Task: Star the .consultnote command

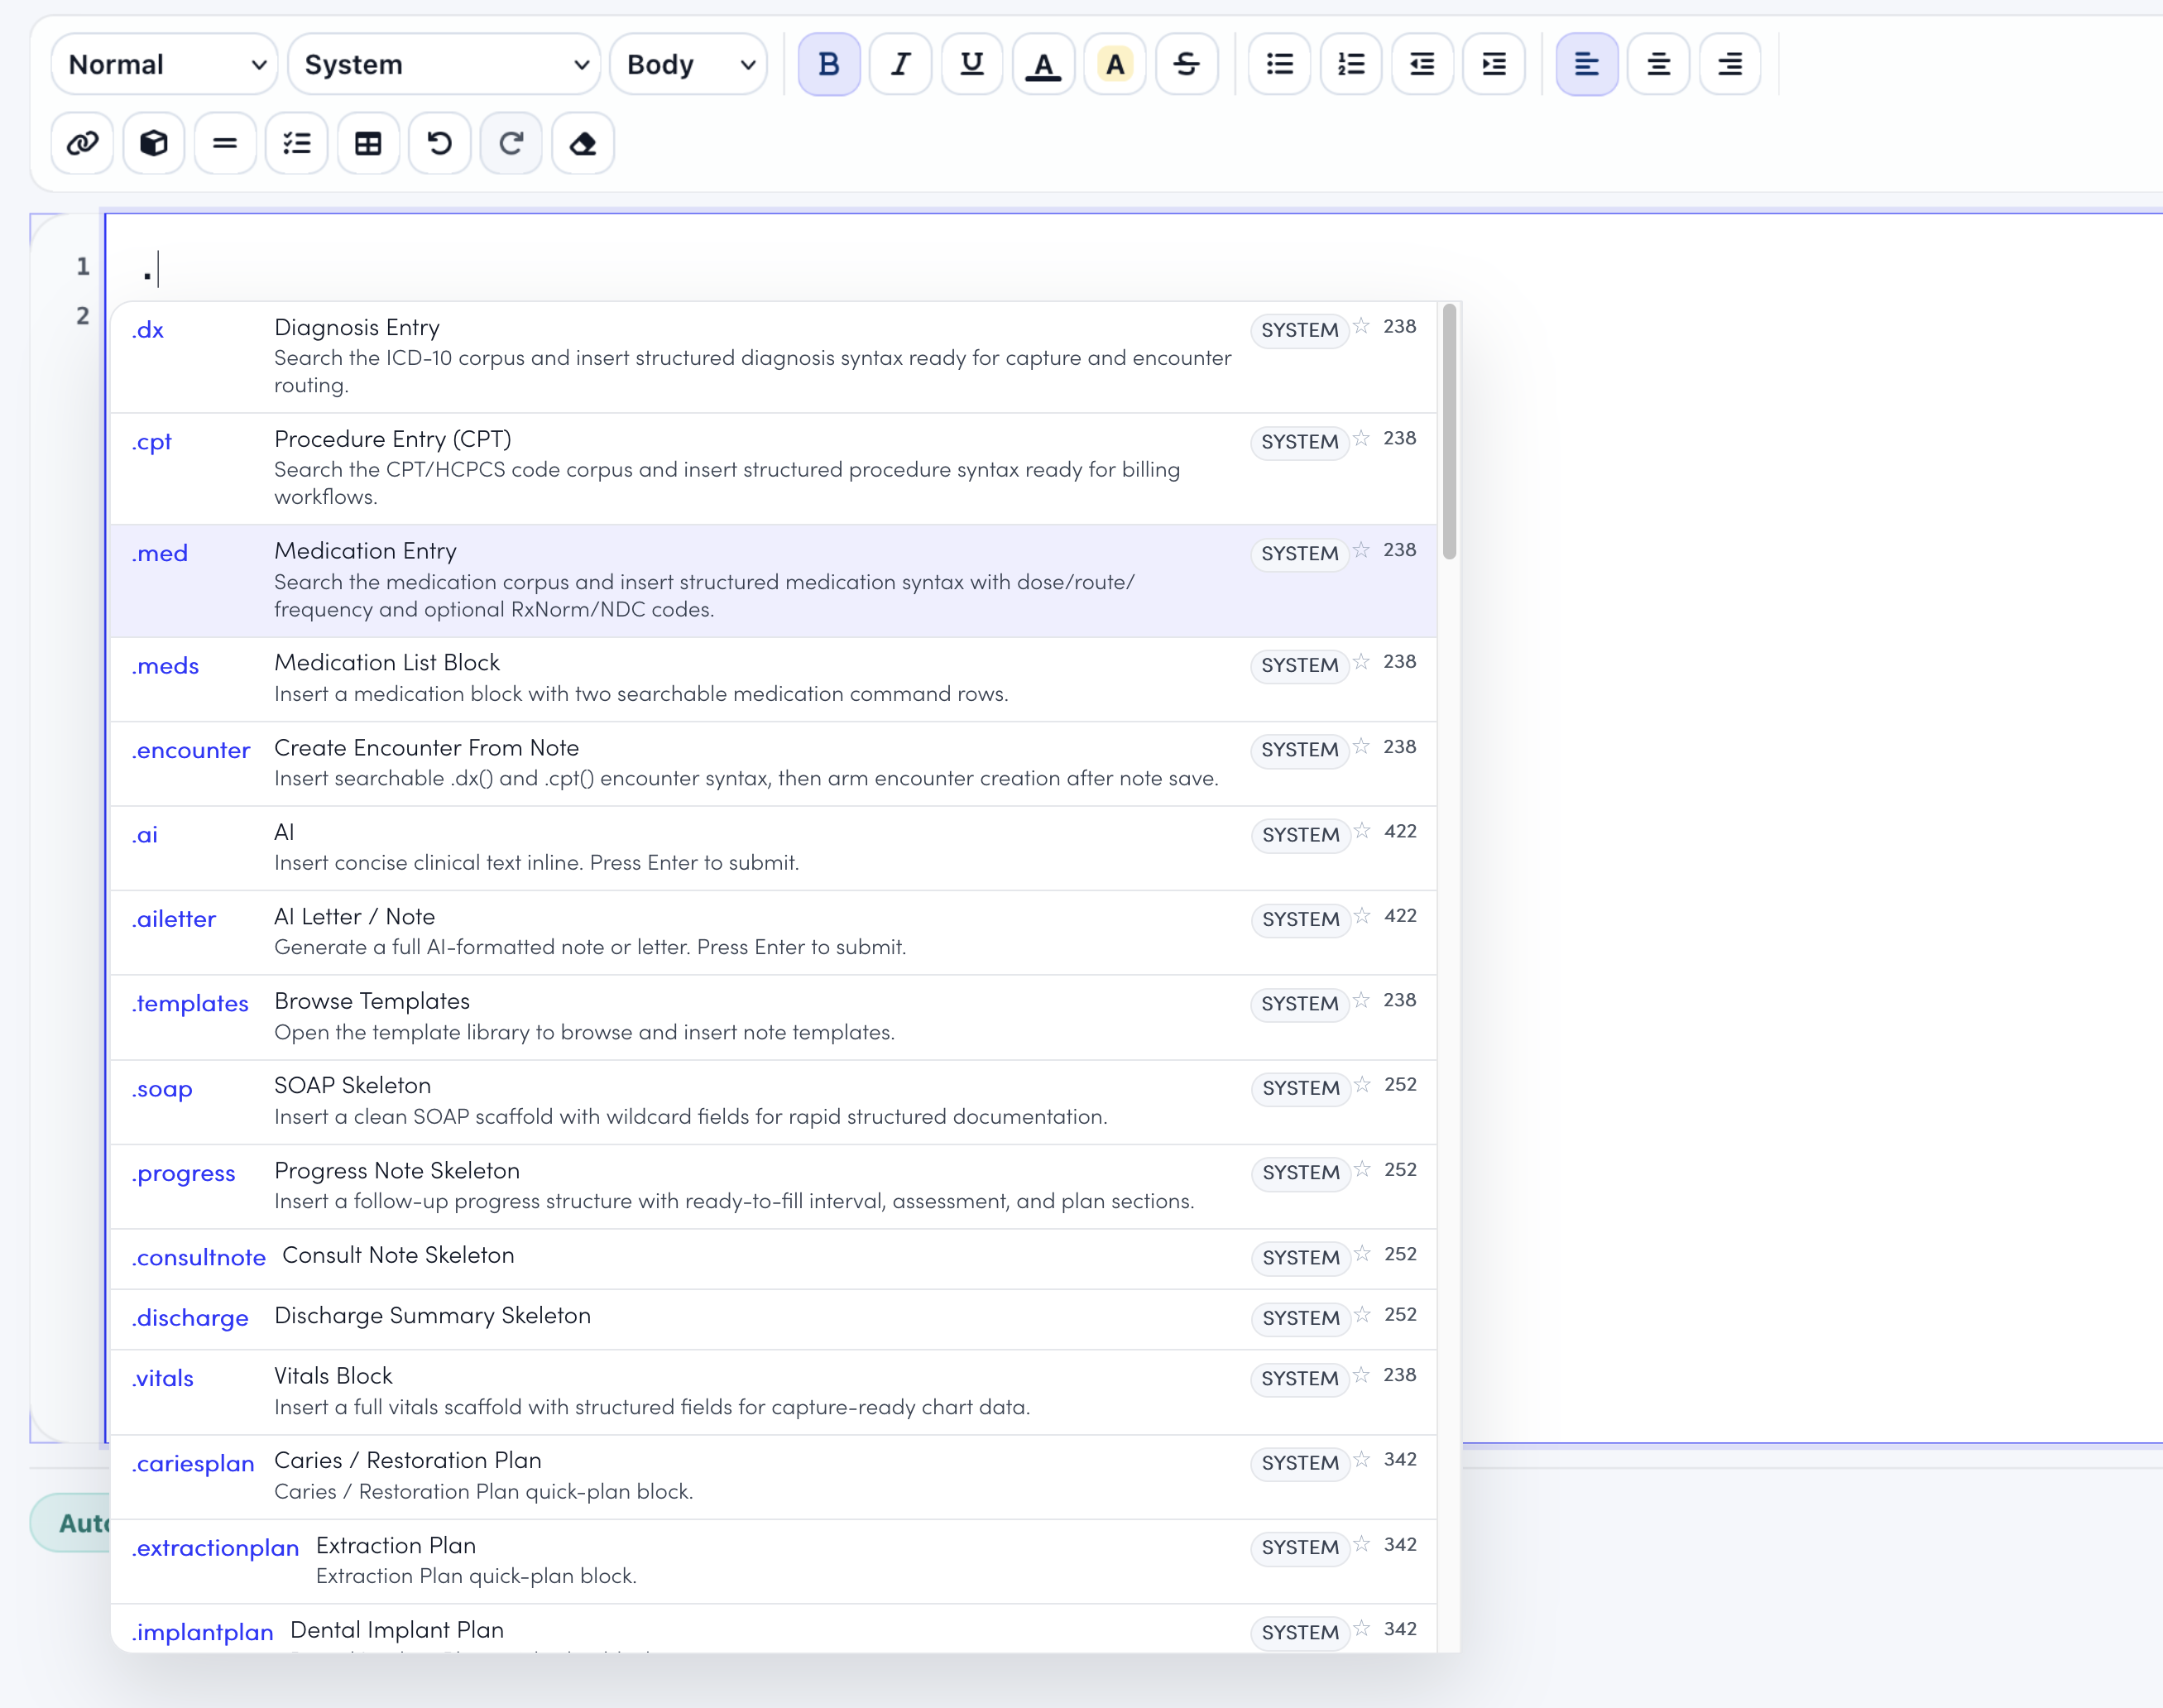Action: click(1362, 1254)
